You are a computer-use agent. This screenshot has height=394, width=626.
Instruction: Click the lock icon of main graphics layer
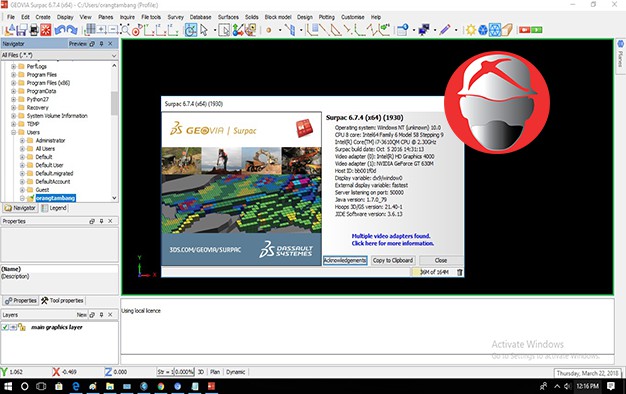pyautogui.click(x=22, y=327)
